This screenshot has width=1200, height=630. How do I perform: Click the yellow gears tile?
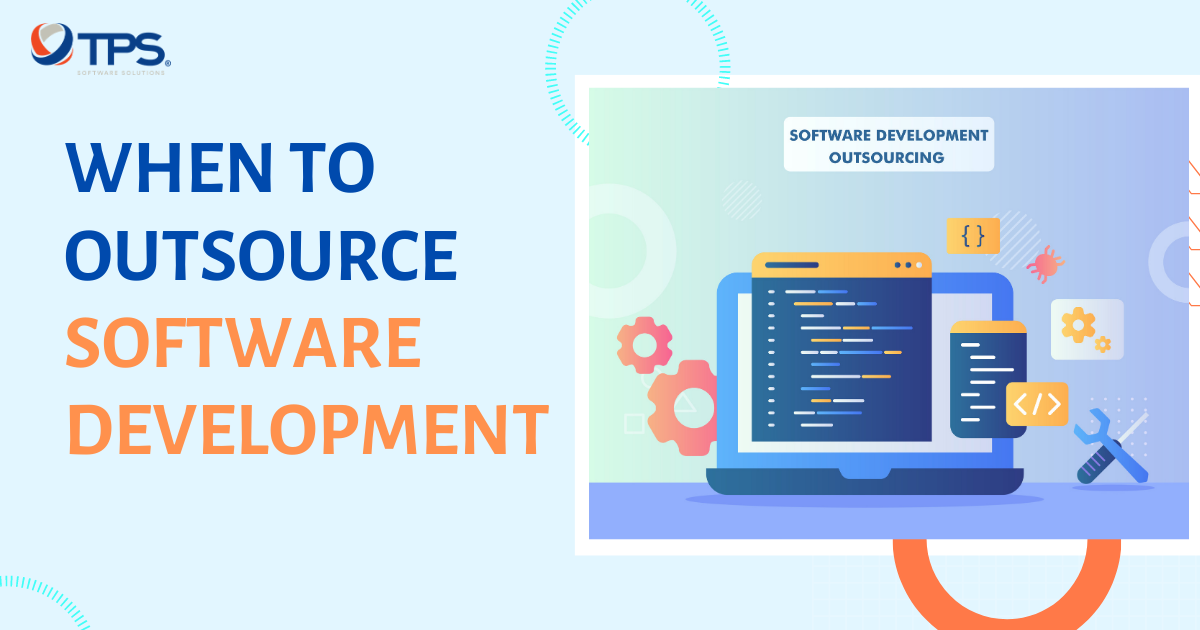1087,329
